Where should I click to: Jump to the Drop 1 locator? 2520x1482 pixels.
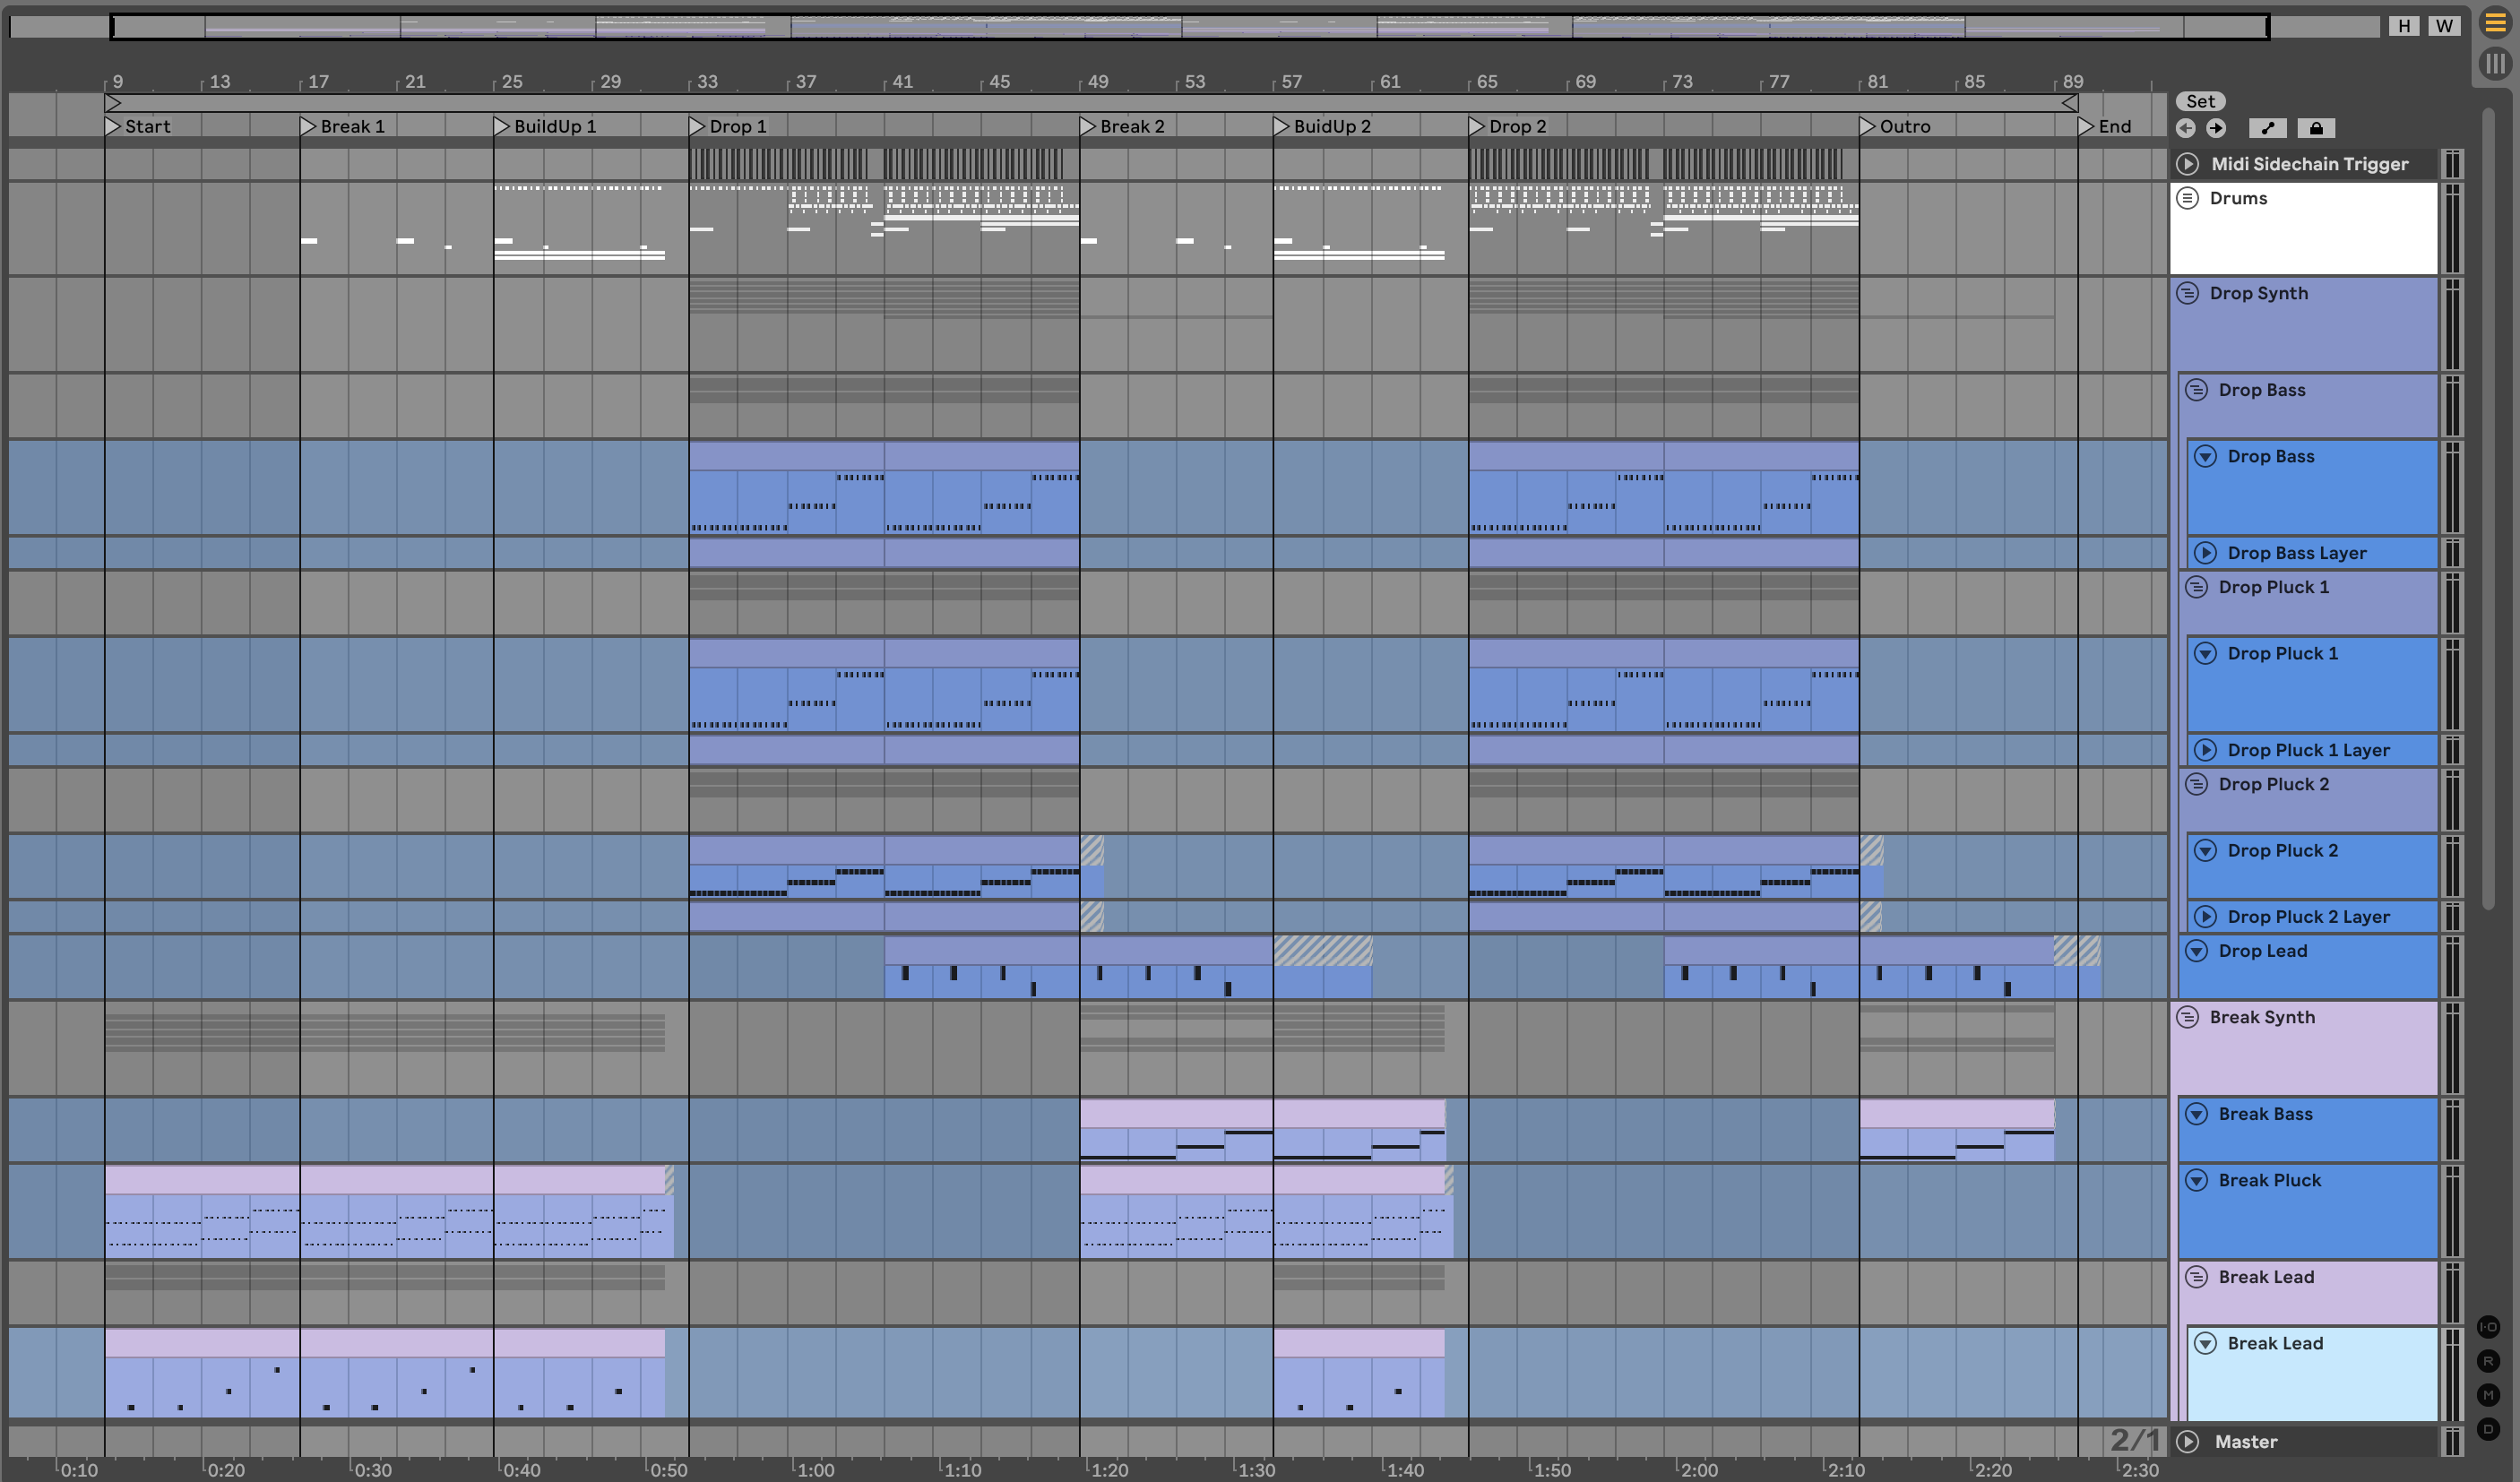tap(728, 126)
